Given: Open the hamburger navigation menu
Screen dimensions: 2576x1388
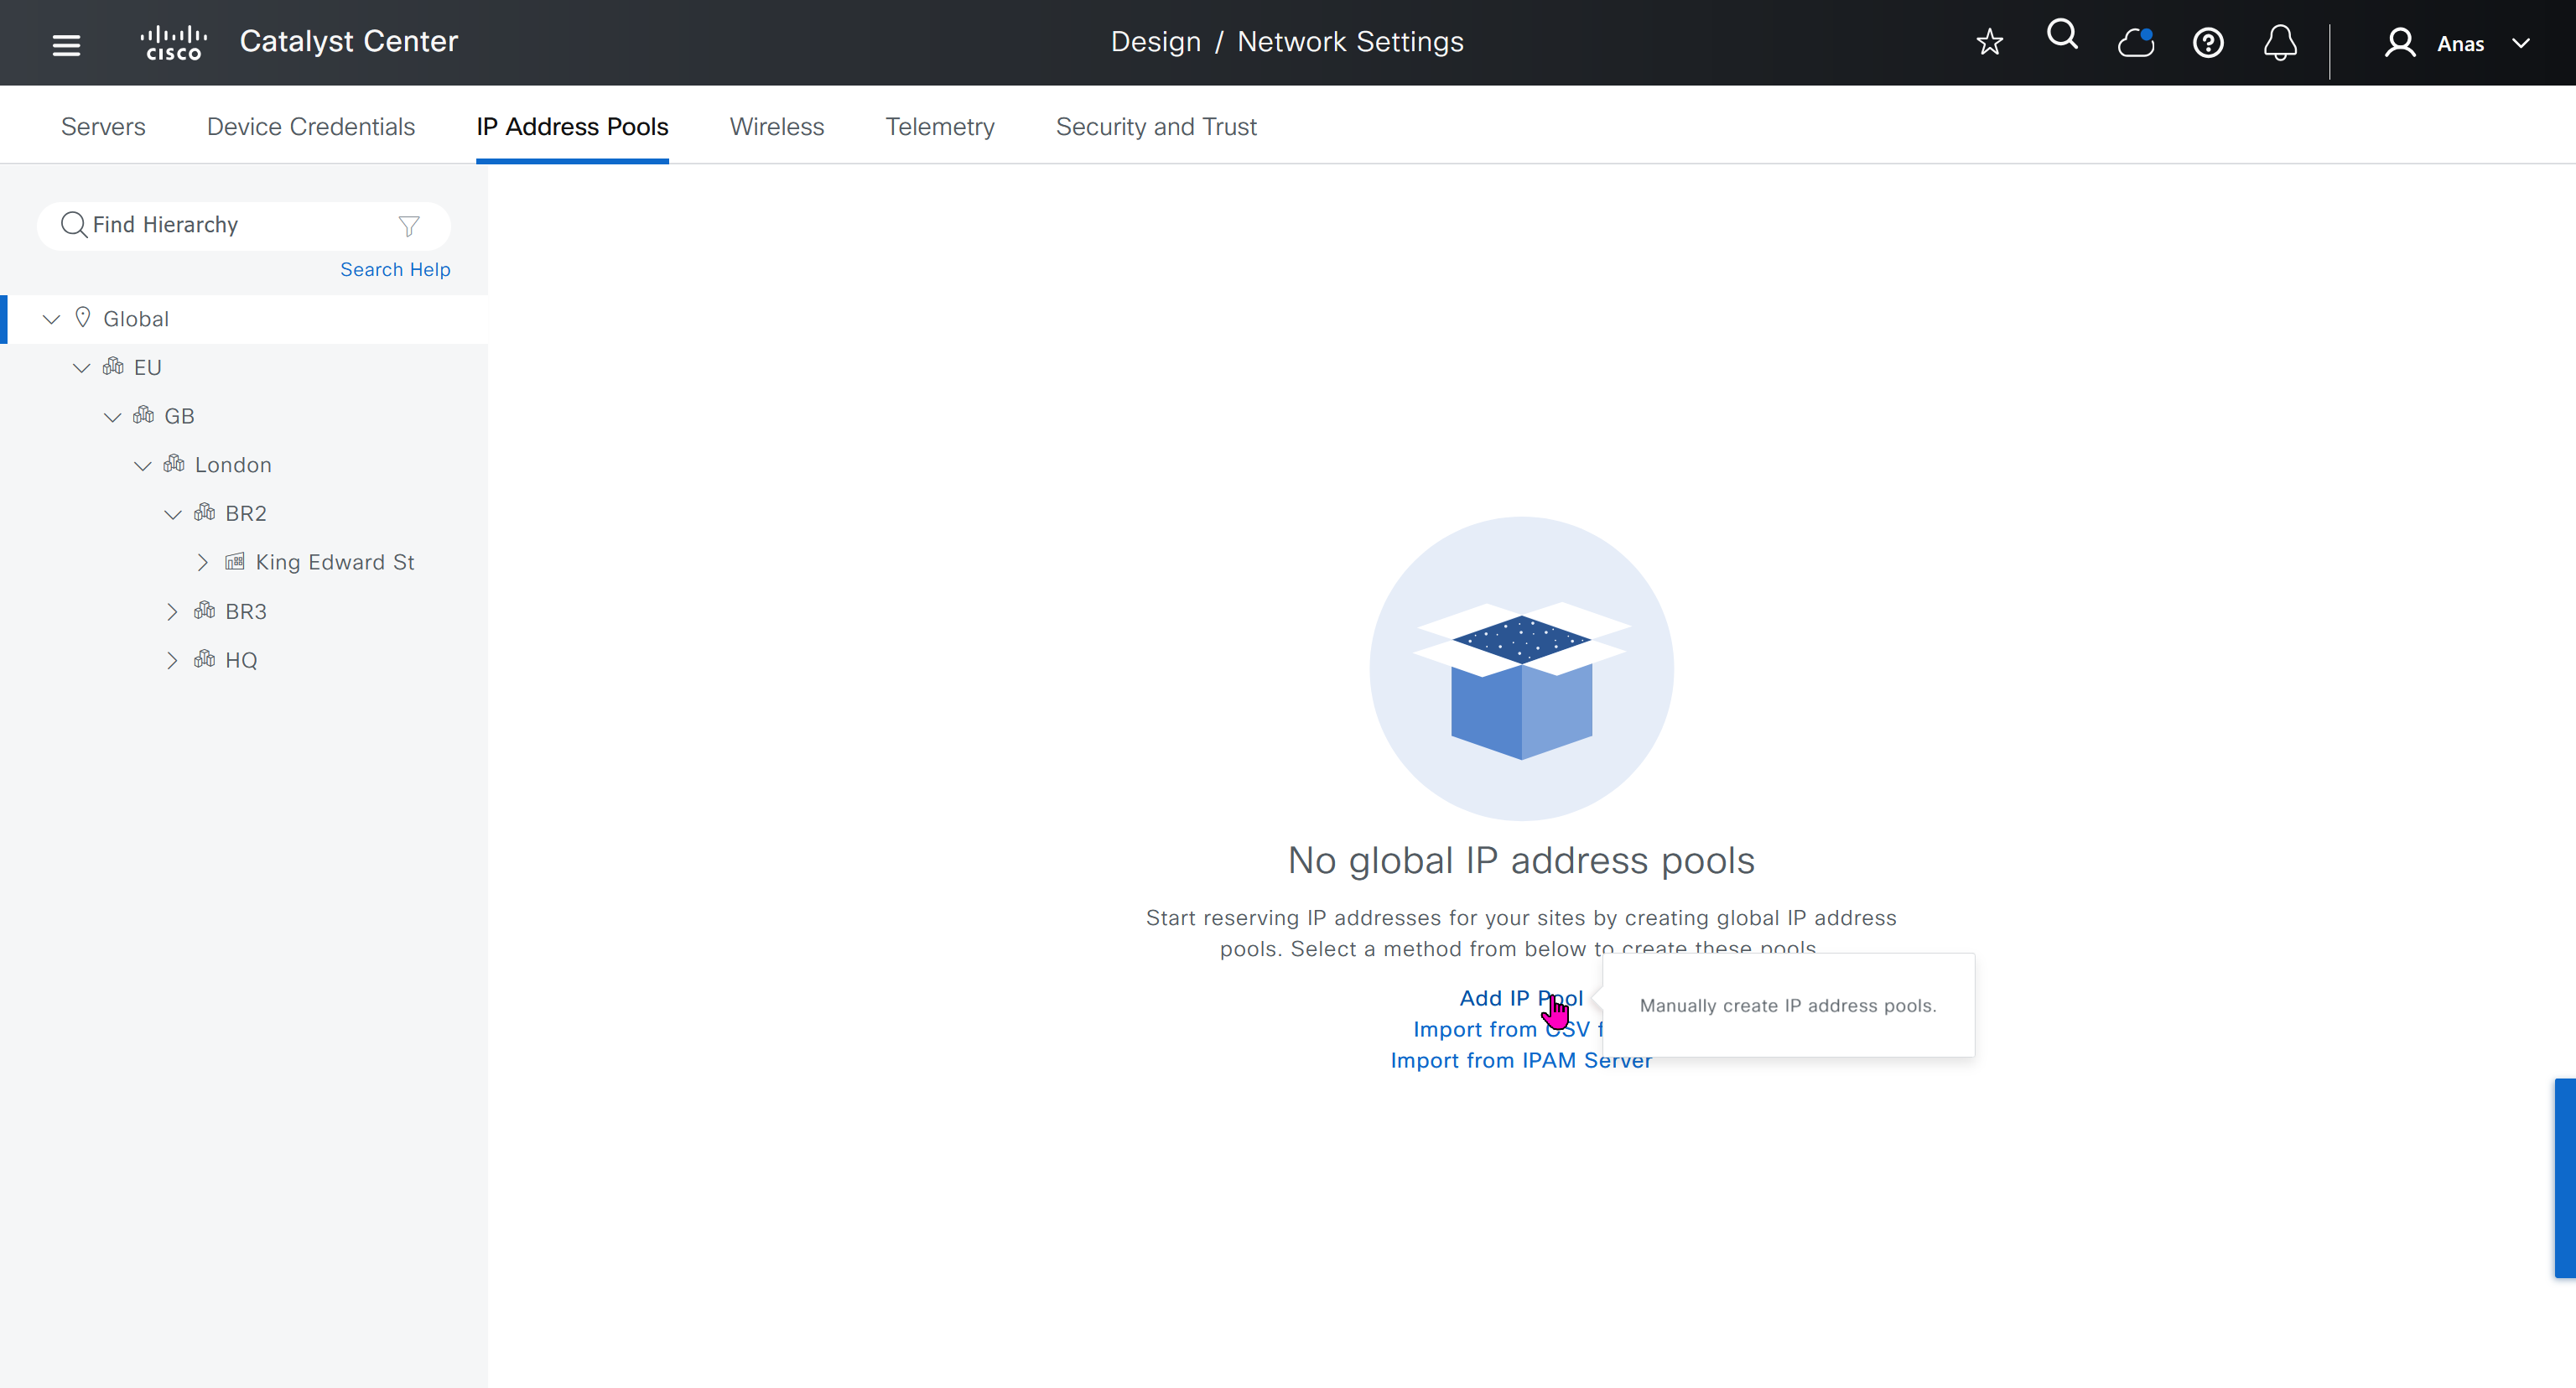Looking at the screenshot, I should point(66,44).
